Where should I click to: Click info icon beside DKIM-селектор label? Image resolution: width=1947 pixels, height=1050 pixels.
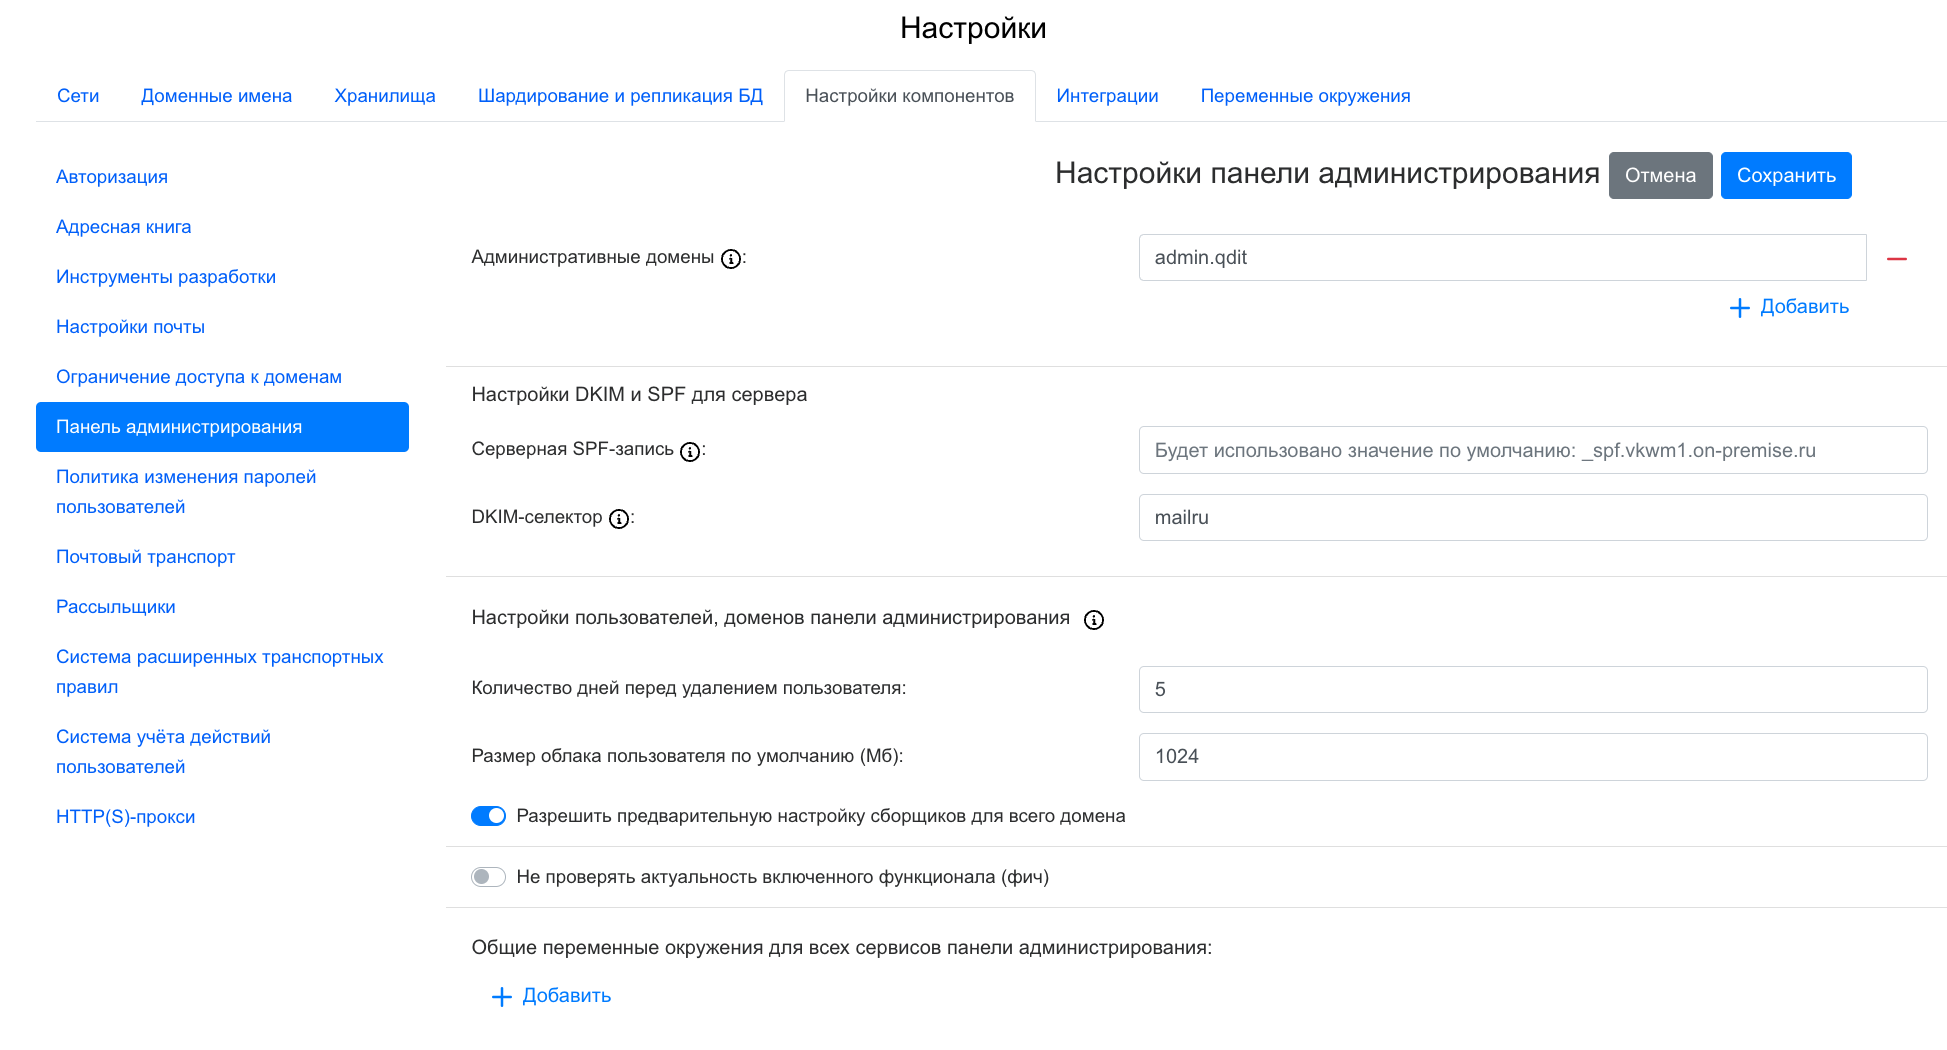619,519
